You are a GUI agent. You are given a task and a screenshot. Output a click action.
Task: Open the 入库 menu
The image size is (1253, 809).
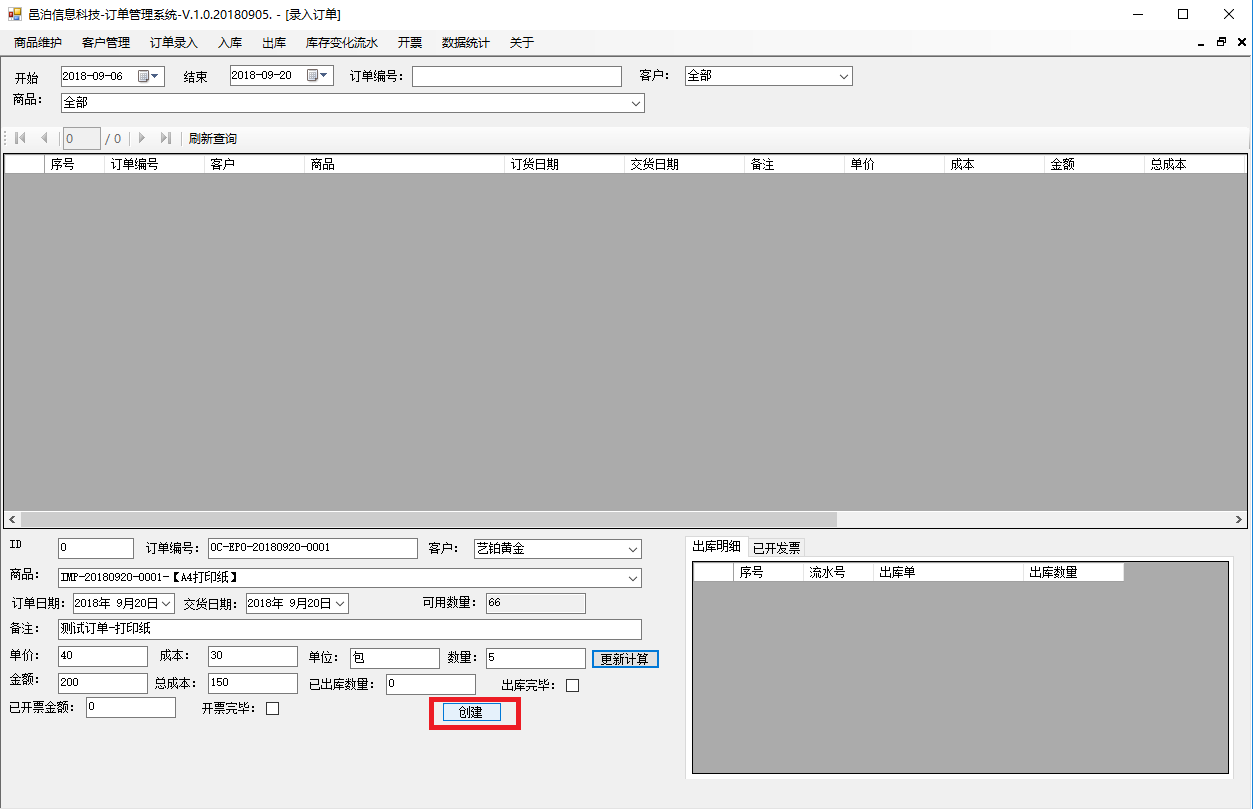230,42
